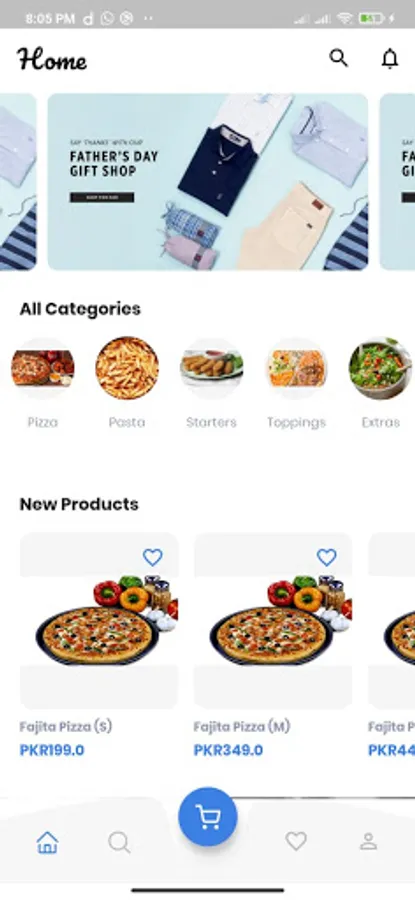Screen dimensions: 415x900
Task: Favorite the Fajita Pizza (M) with its heart
Action: click(x=327, y=557)
